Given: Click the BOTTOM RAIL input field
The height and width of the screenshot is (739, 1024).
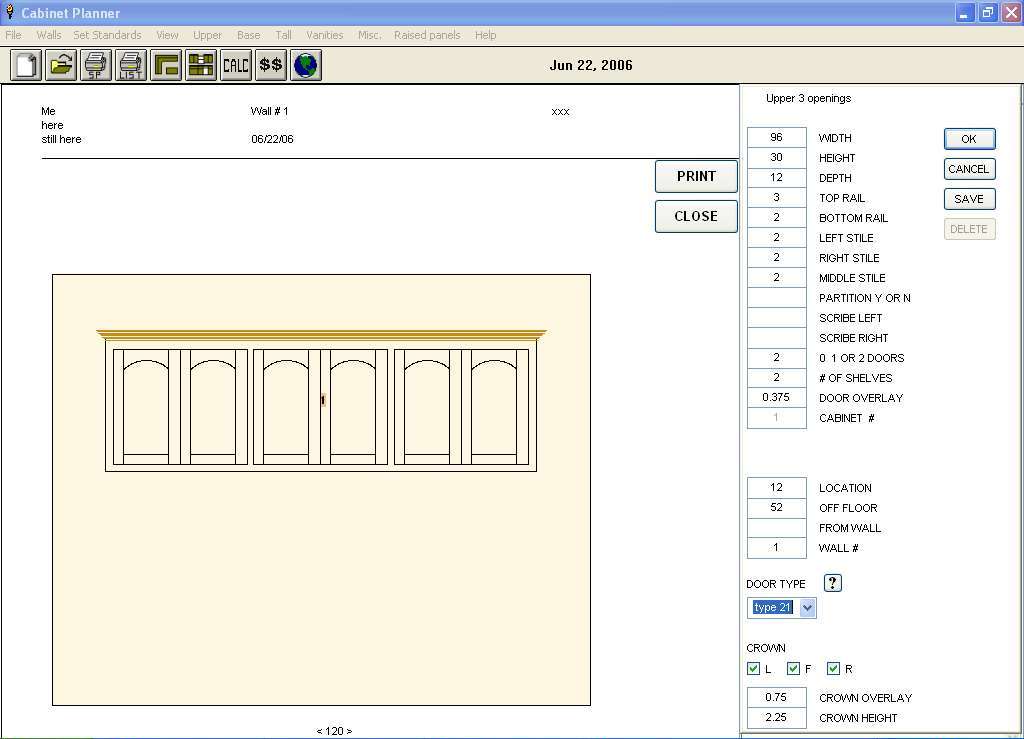Looking at the screenshot, I should coord(776,217).
